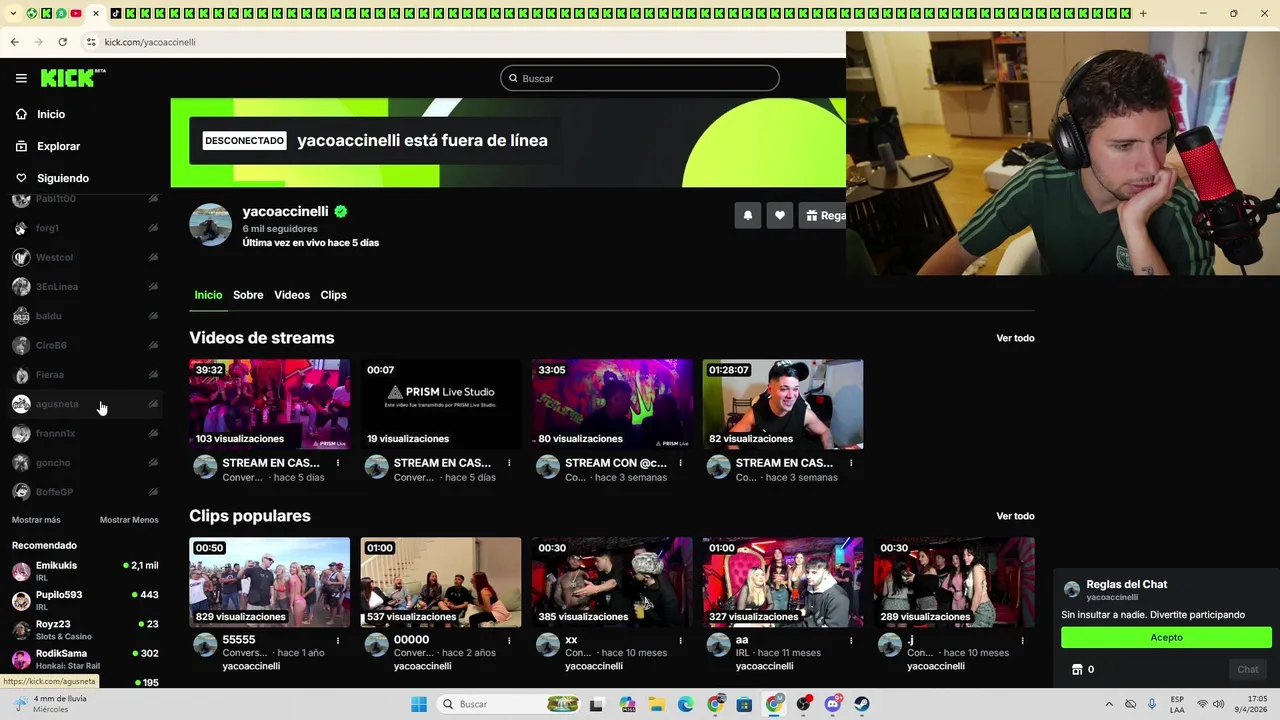Play the 39:32 stream video thumbnail

[x=270, y=404]
